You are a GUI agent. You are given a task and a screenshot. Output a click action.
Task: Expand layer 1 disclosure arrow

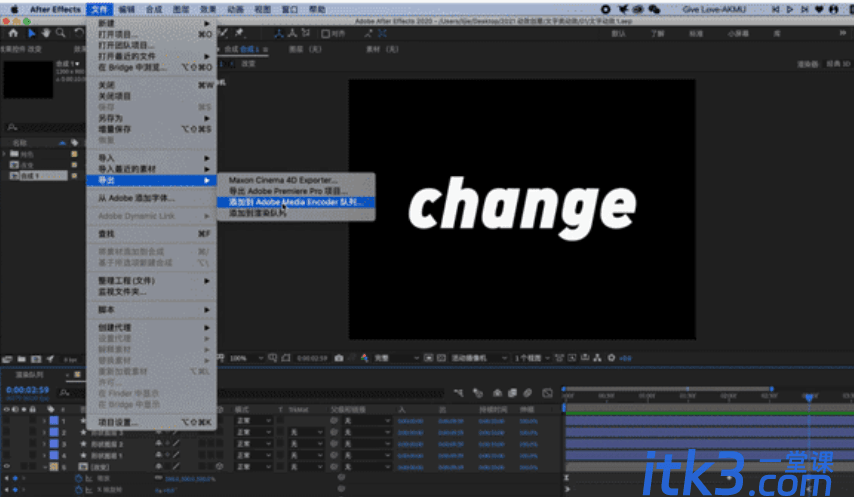pos(45,421)
